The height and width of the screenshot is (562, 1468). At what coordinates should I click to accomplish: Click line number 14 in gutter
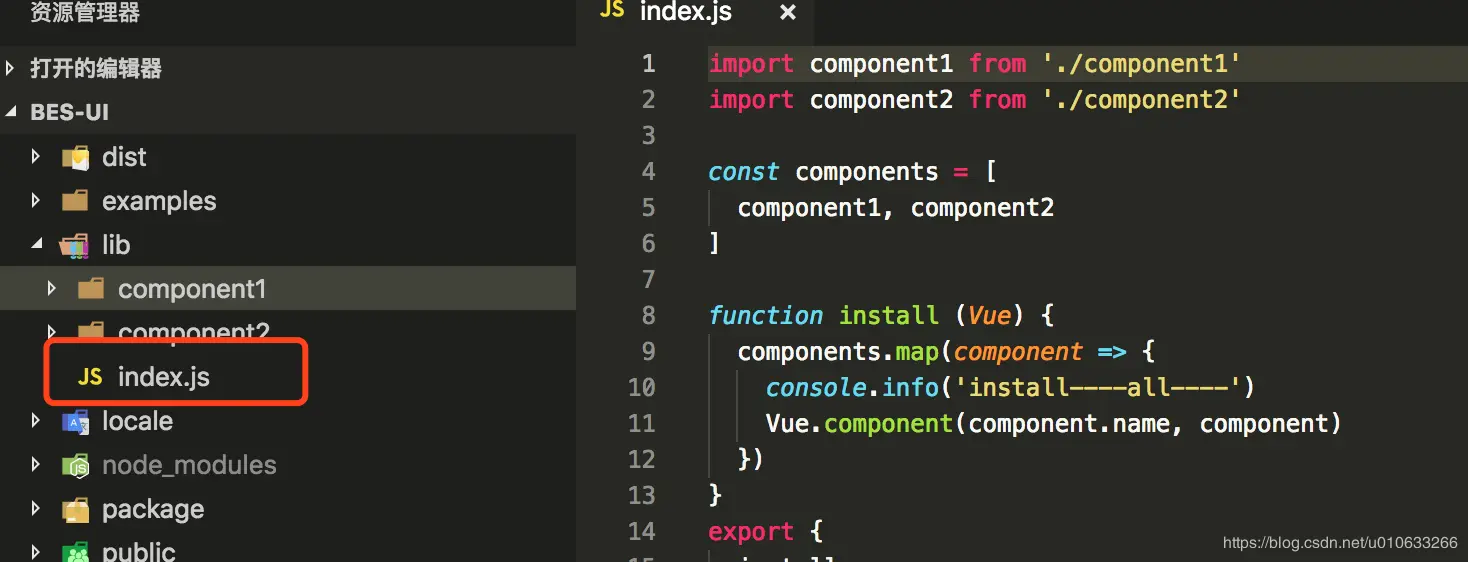point(642,532)
